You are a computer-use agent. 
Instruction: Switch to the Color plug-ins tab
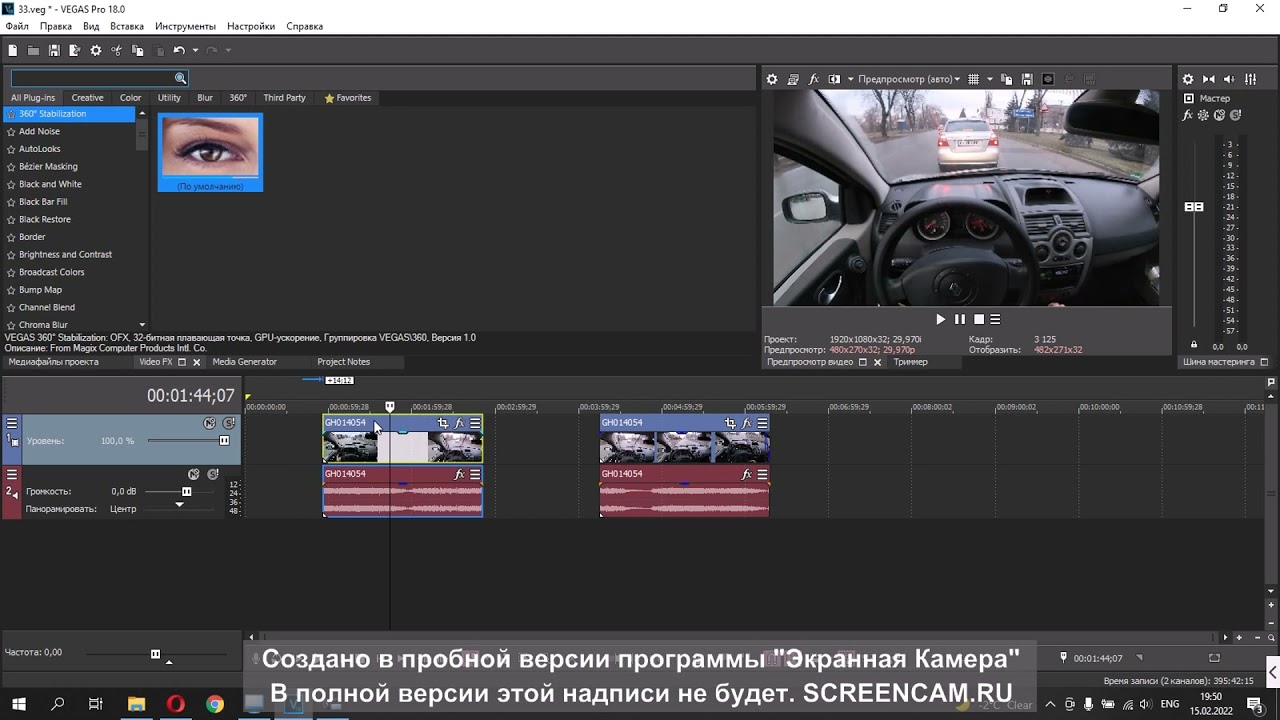click(131, 98)
